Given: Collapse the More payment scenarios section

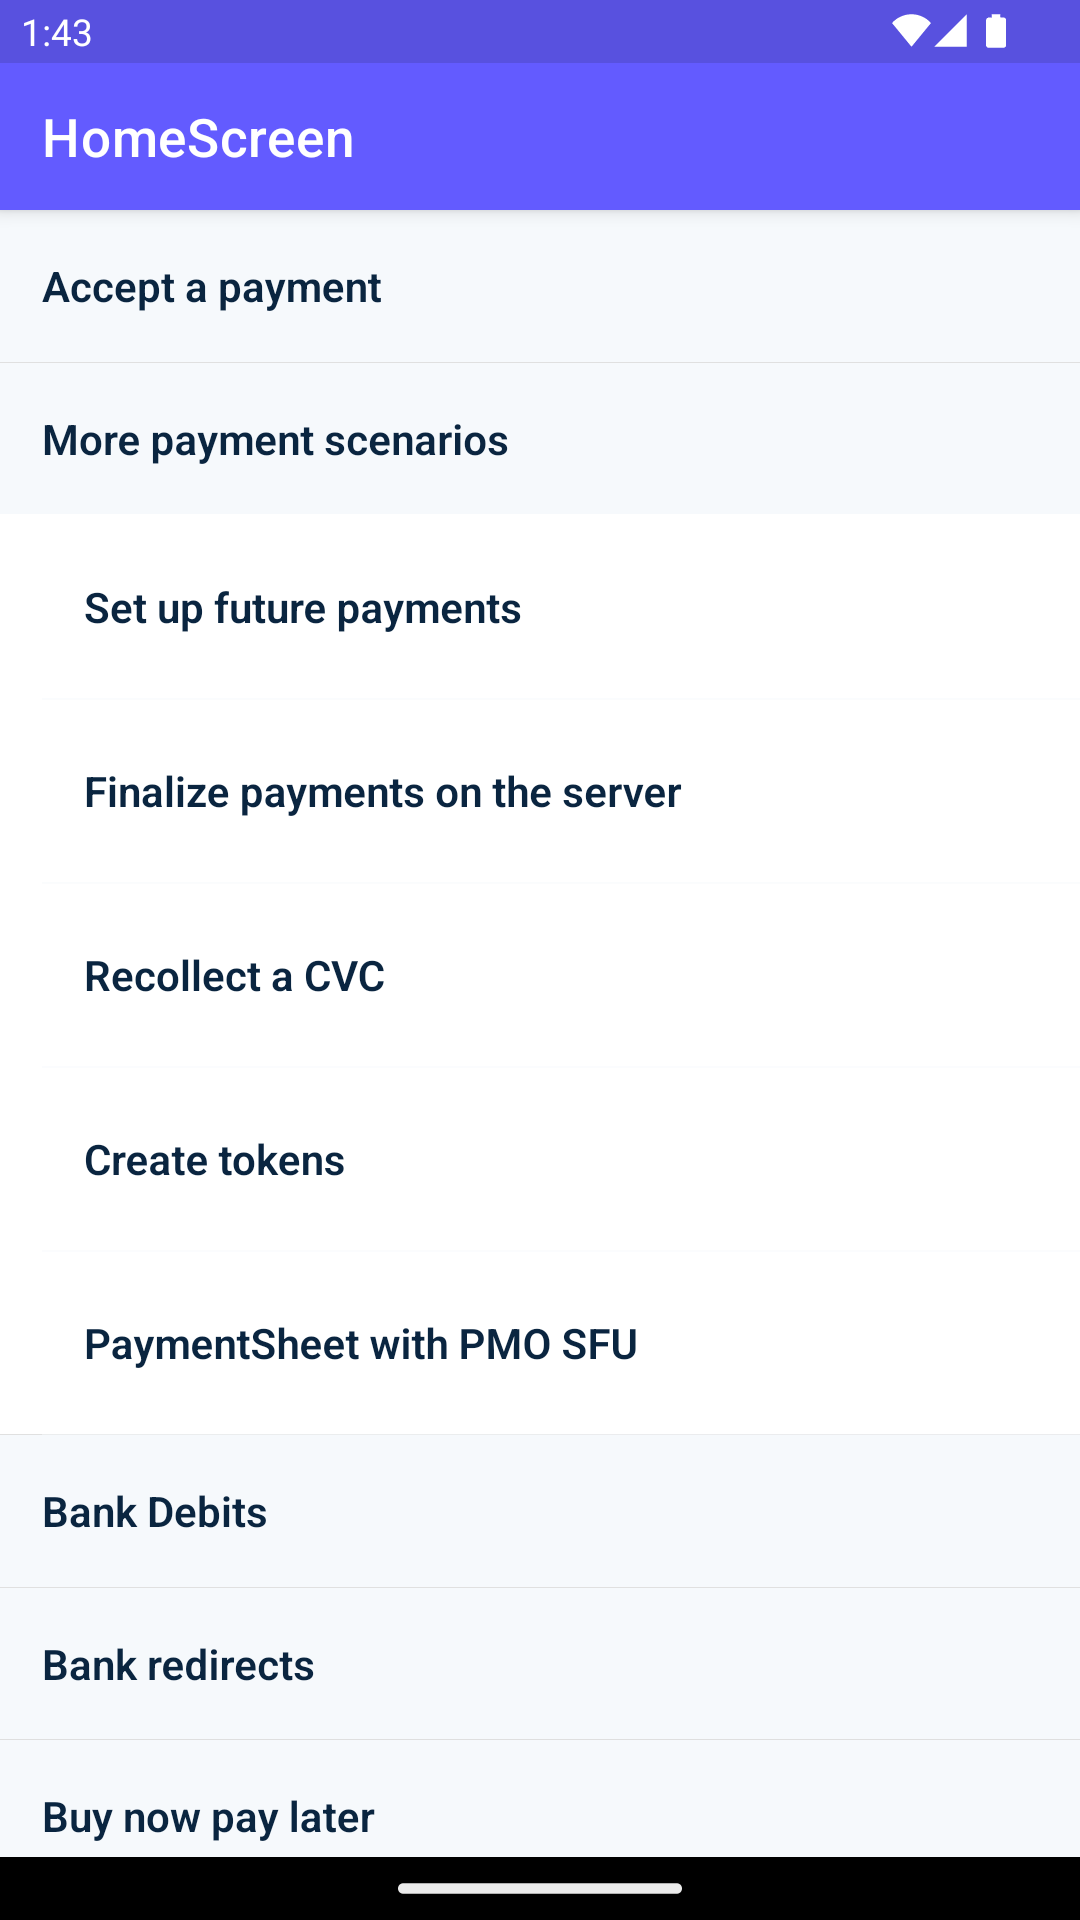Looking at the screenshot, I should [275, 441].
